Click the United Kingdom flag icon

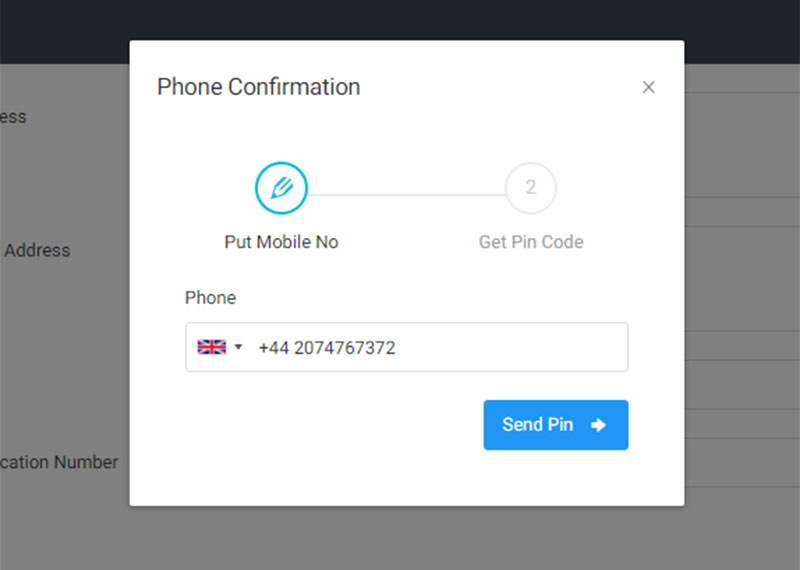click(212, 347)
